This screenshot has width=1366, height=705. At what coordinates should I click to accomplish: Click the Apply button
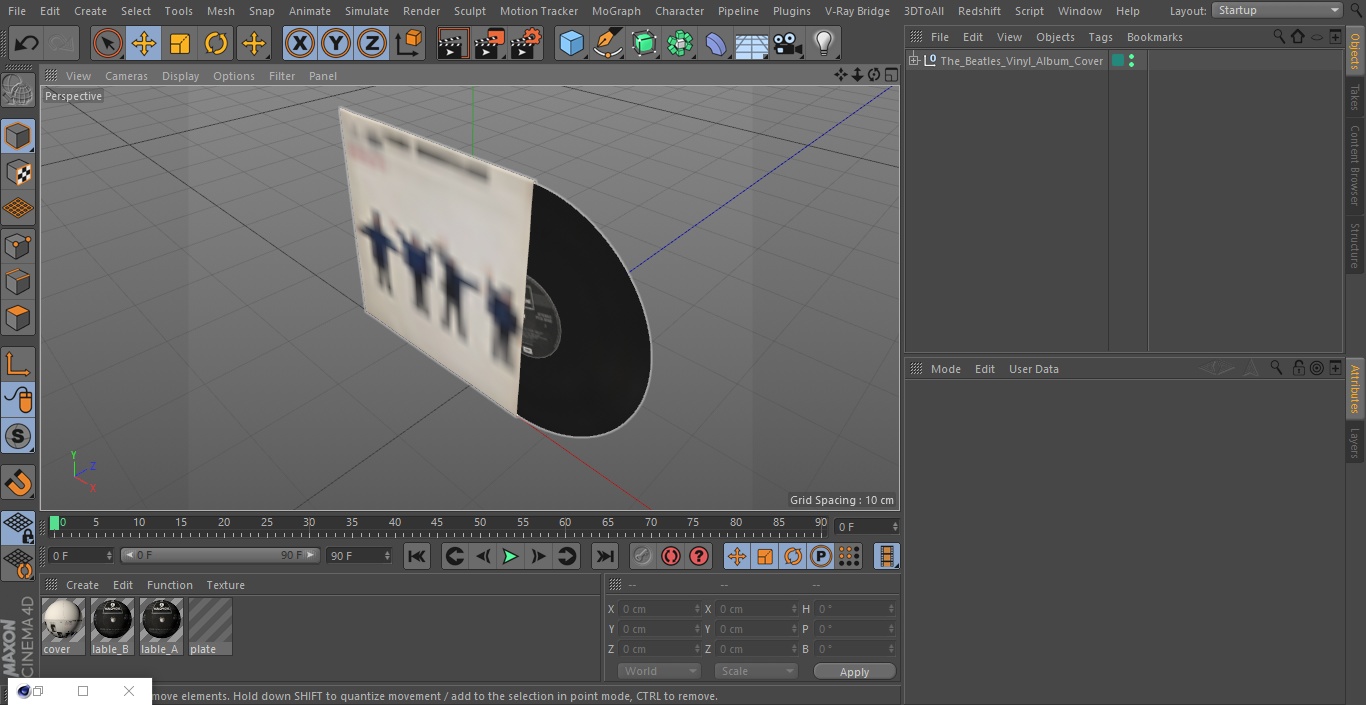pyautogui.click(x=854, y=672)
